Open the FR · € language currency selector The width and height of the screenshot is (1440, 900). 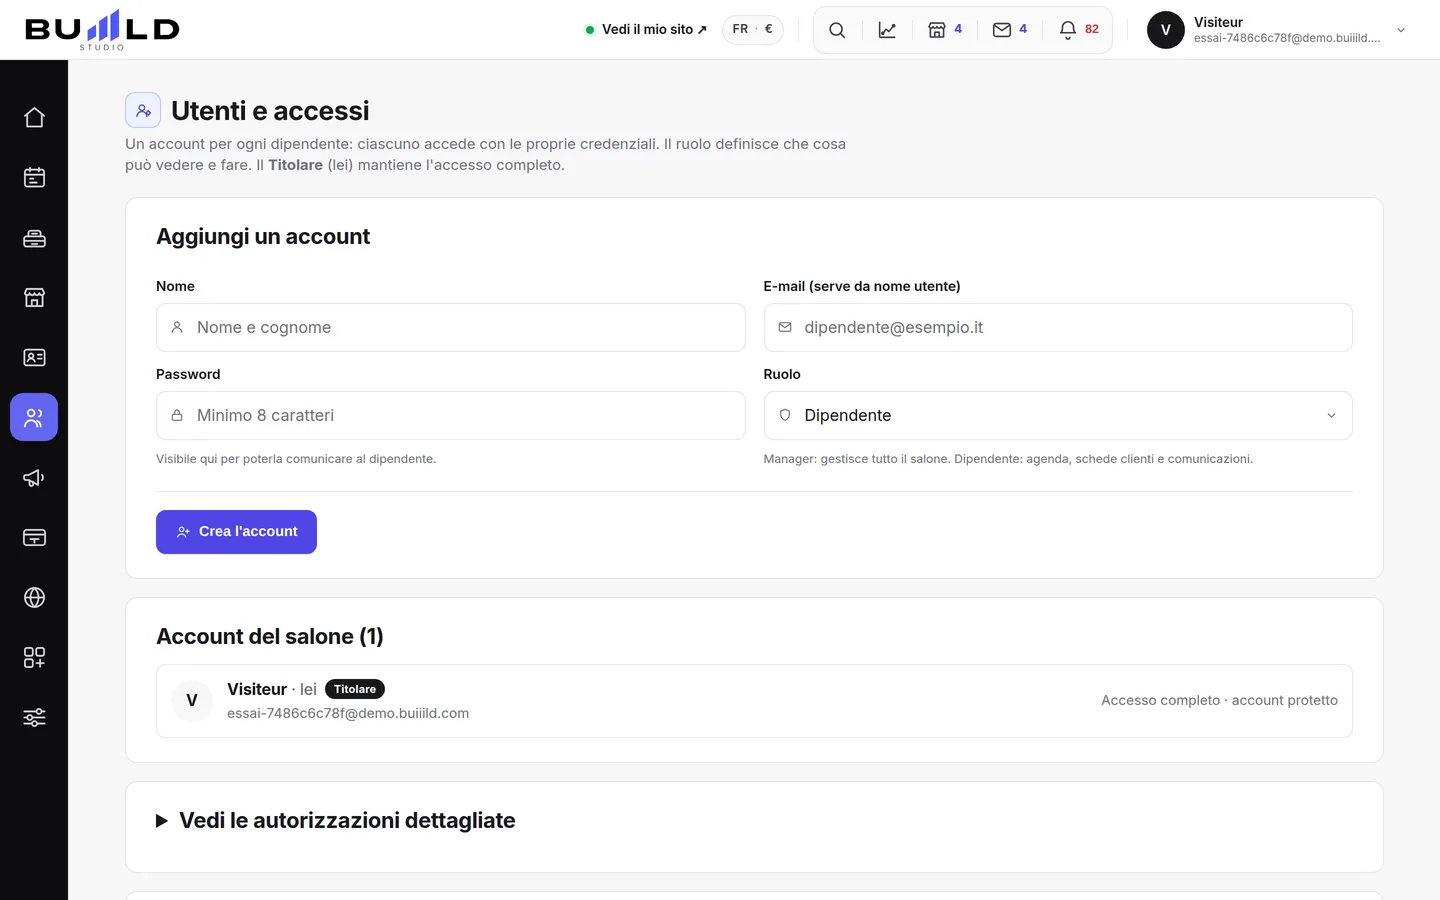click(x=753, y=29)
